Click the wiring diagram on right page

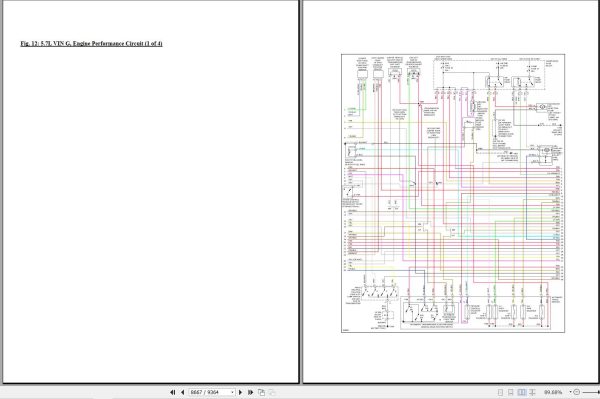click(453, 193)
